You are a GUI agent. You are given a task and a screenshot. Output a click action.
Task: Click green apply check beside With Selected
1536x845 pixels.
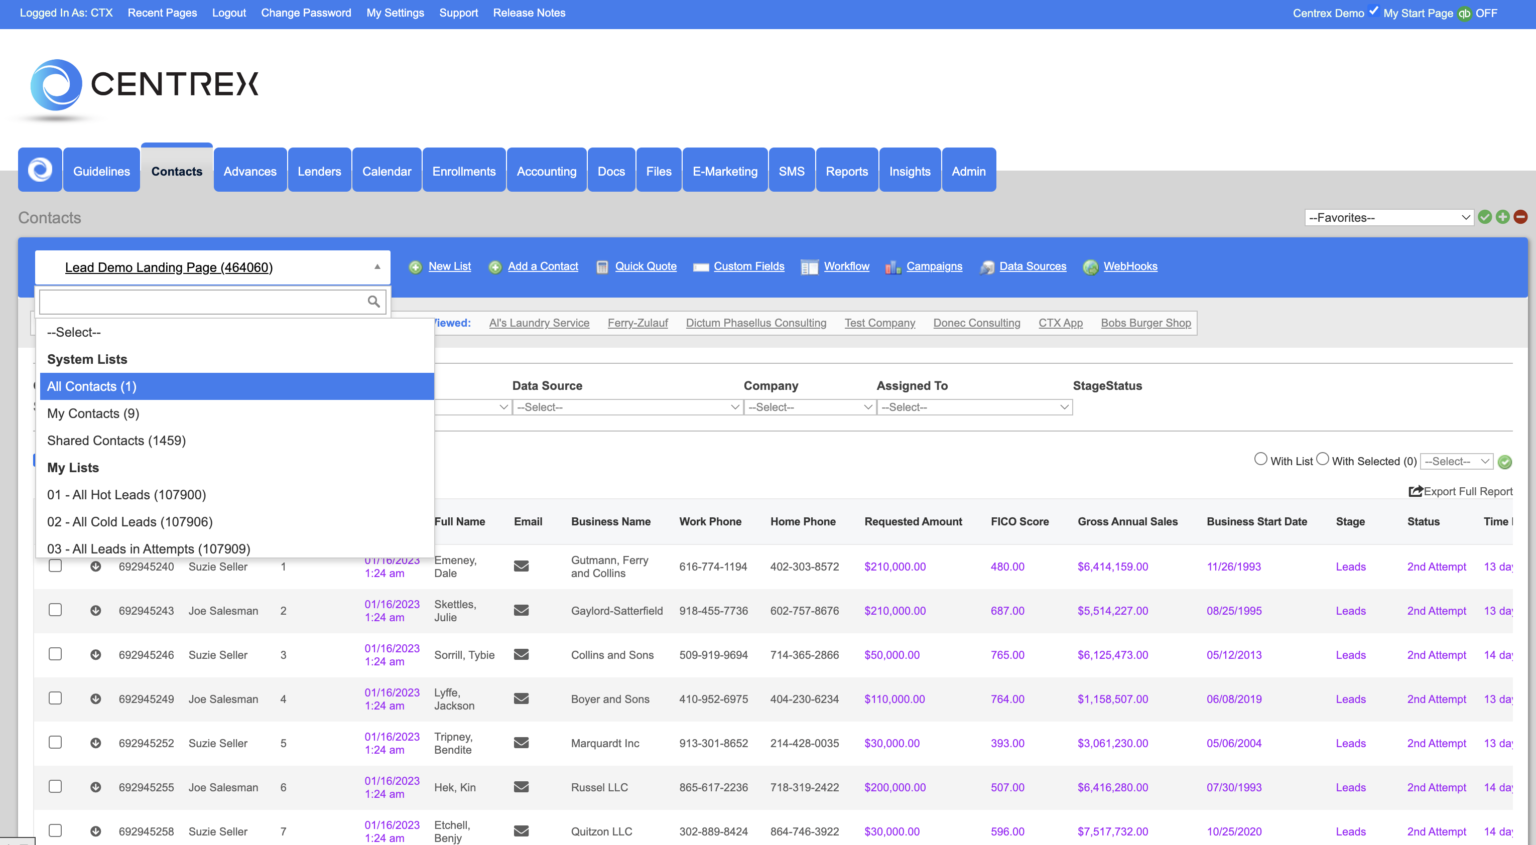[1505, 462]
